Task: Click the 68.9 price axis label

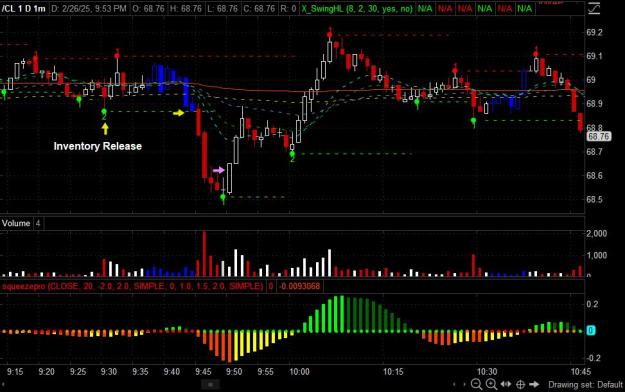Action: (594, 104)
